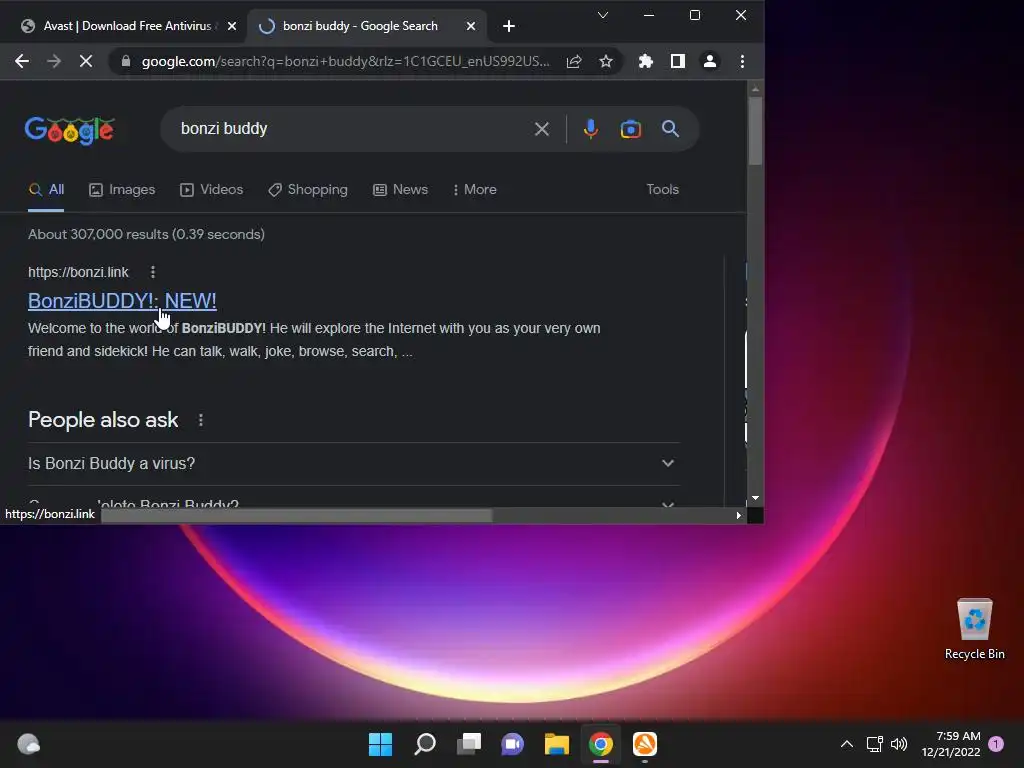Click the scroll right arrow

coord(739,515)
